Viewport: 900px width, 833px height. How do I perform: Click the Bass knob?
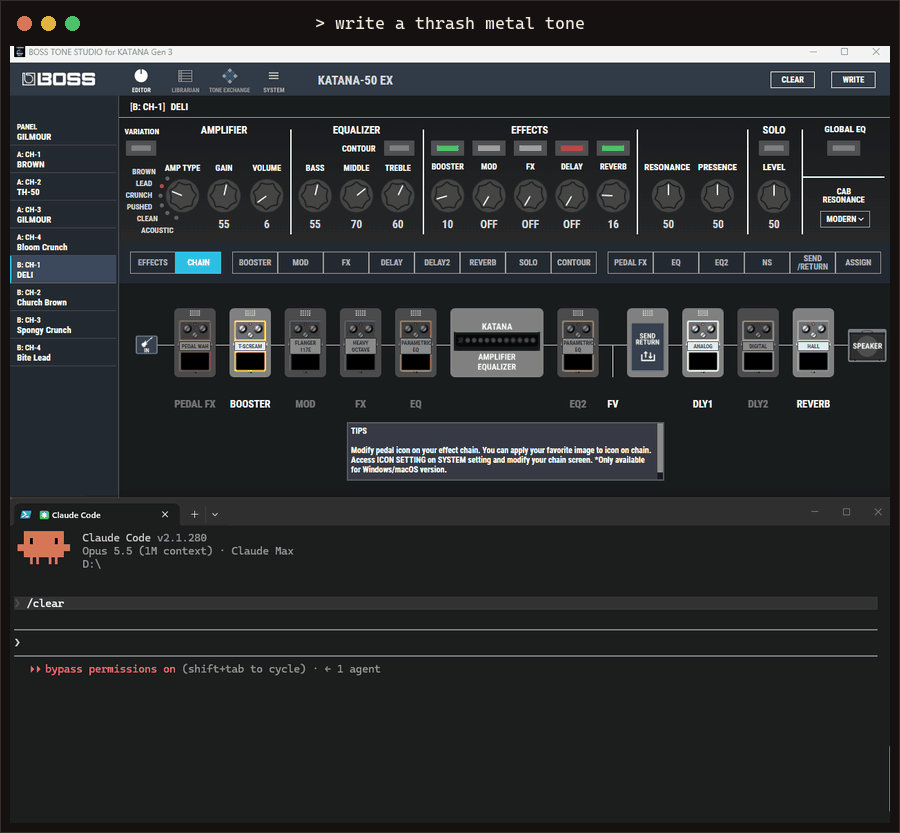[315, 196]
